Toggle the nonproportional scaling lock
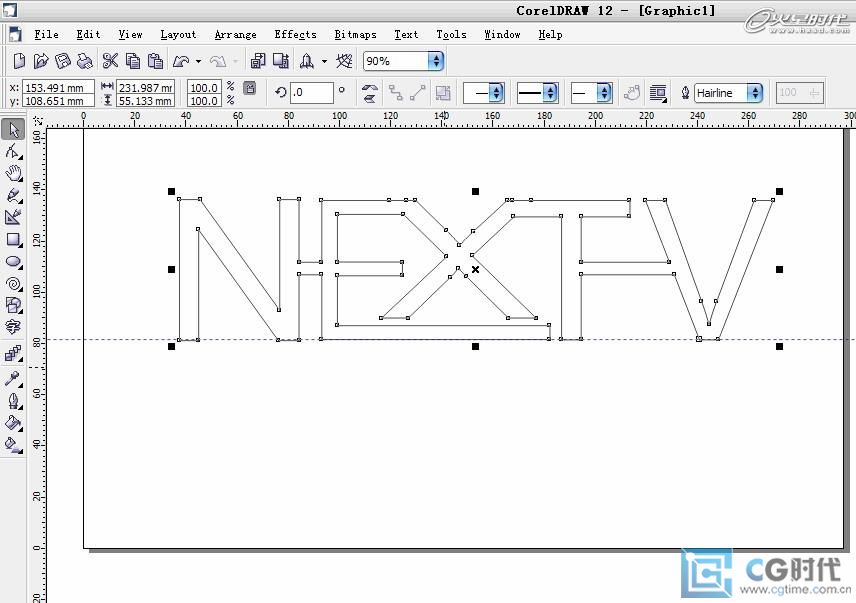 click(250, 89)
